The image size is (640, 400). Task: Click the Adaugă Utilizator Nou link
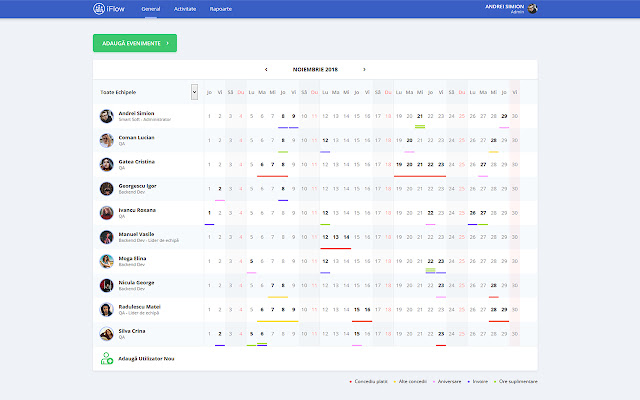147,358
